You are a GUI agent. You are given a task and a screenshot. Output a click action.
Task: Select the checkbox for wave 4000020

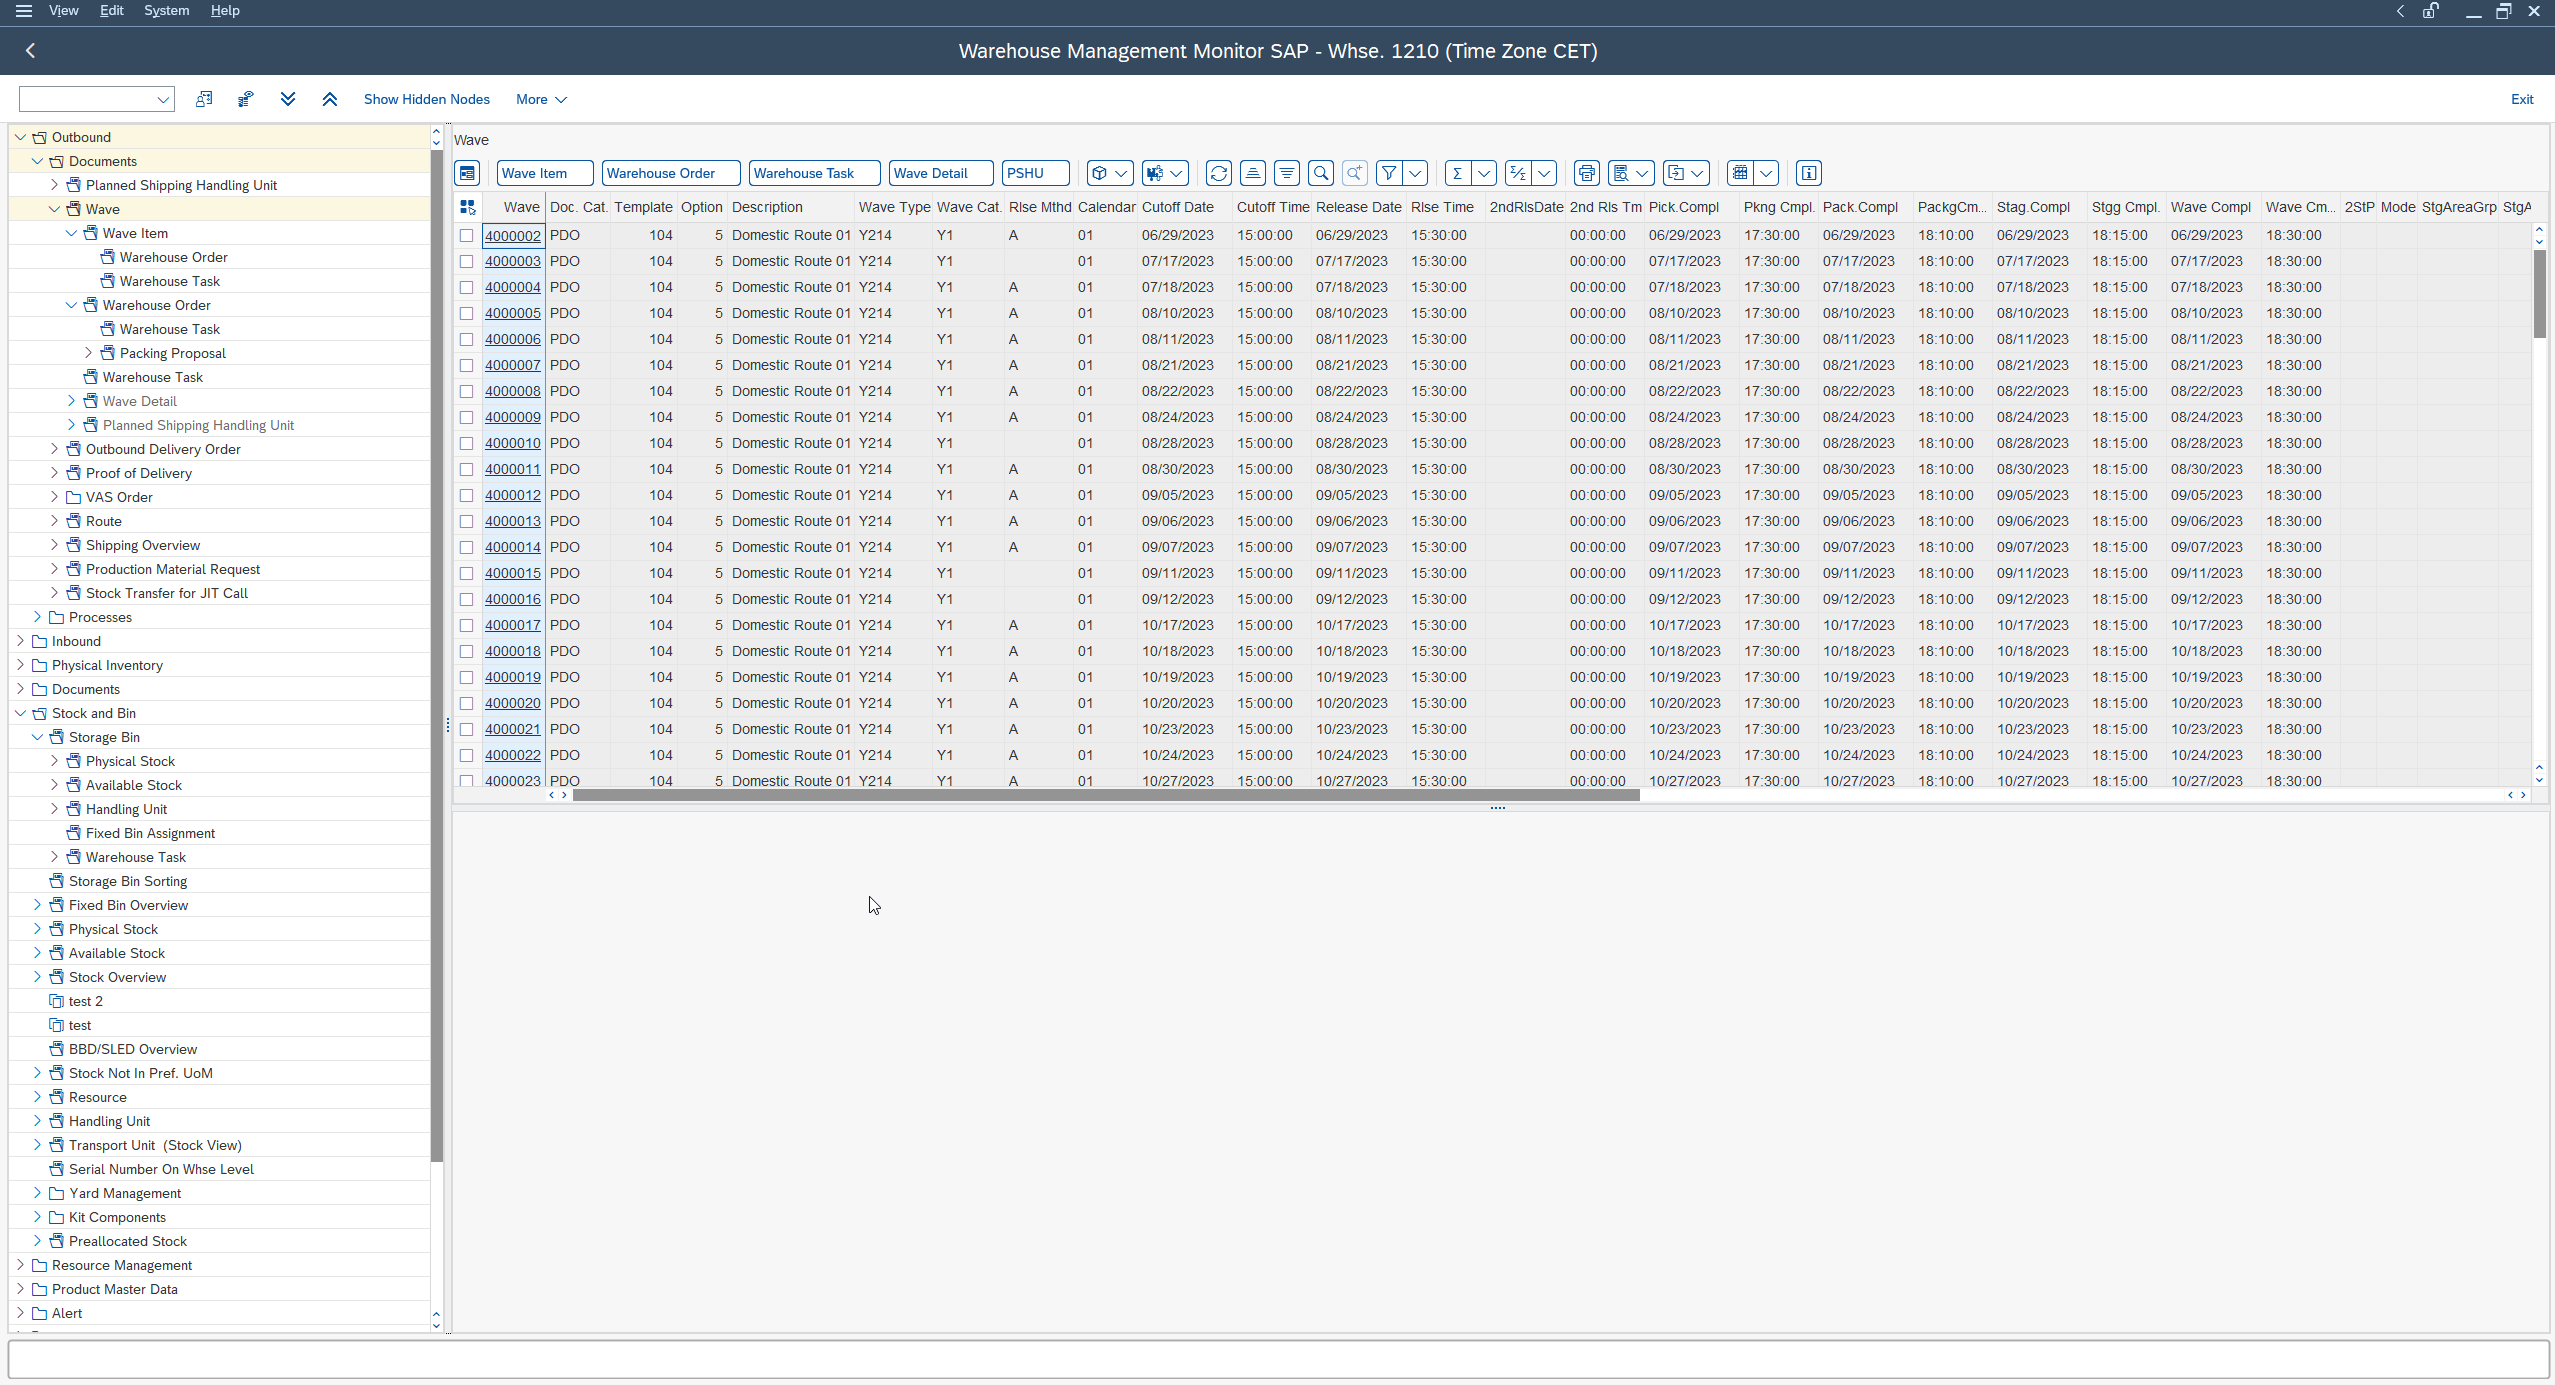[466, 704]
